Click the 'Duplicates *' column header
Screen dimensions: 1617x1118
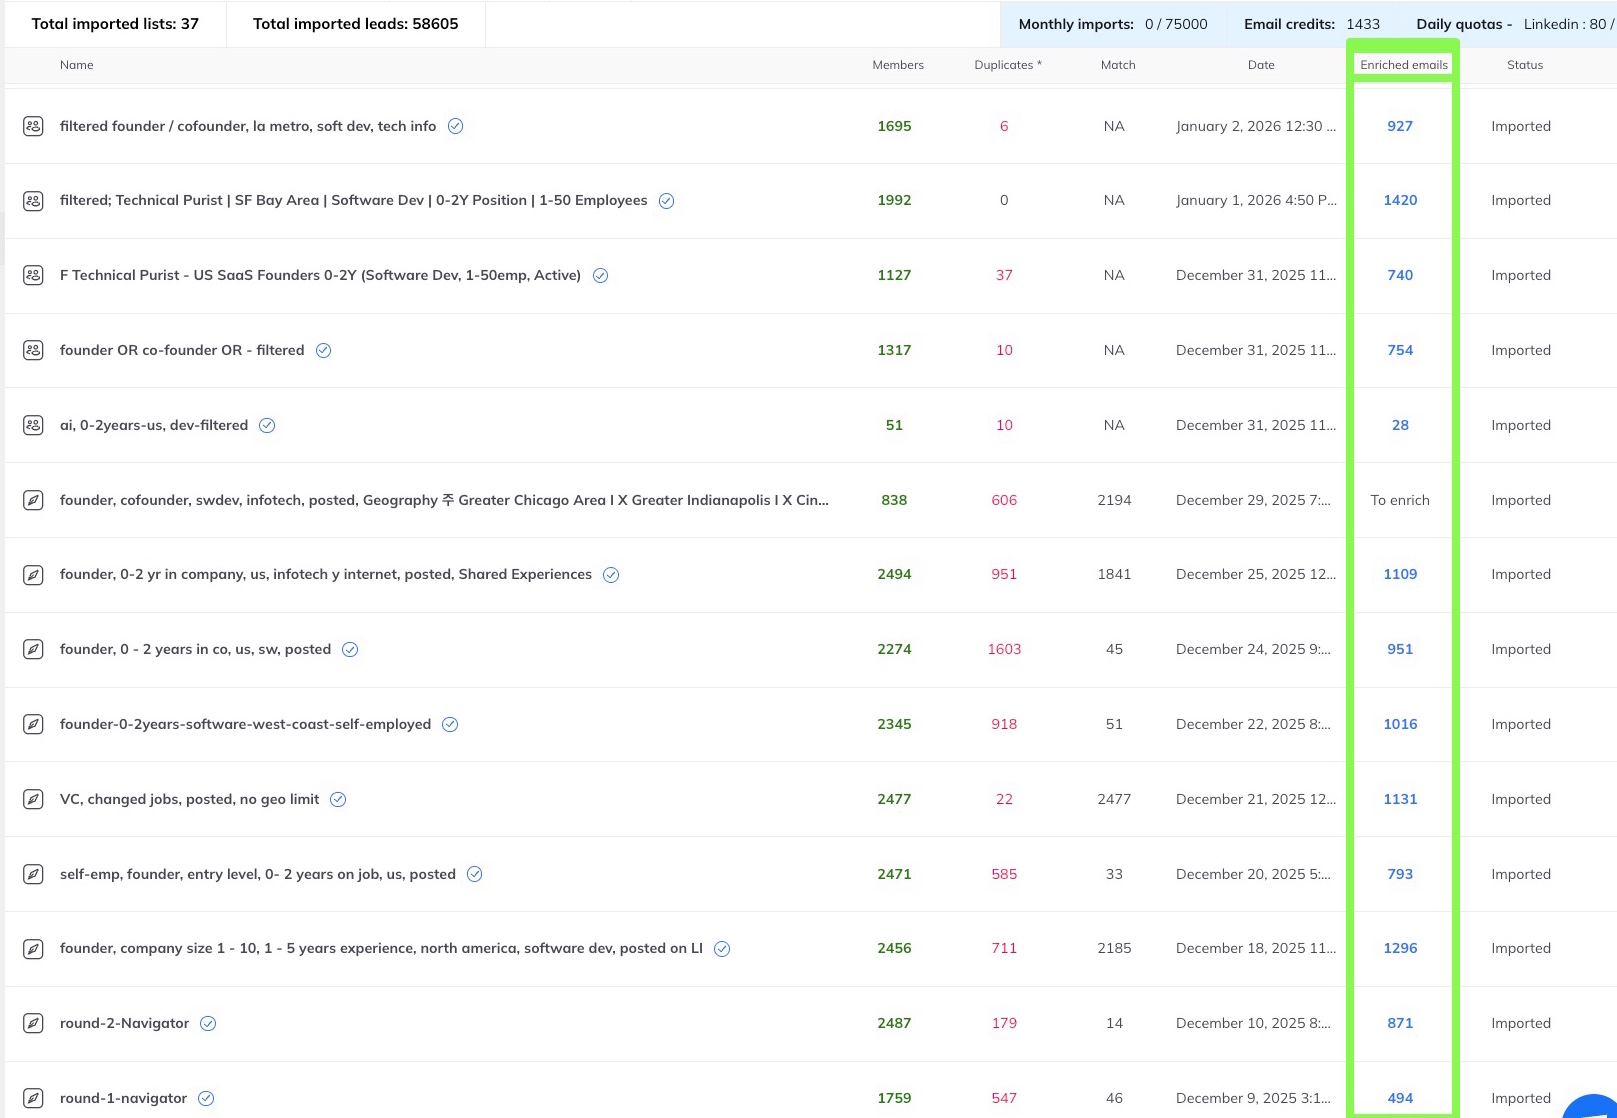(x=1008, y=65)
